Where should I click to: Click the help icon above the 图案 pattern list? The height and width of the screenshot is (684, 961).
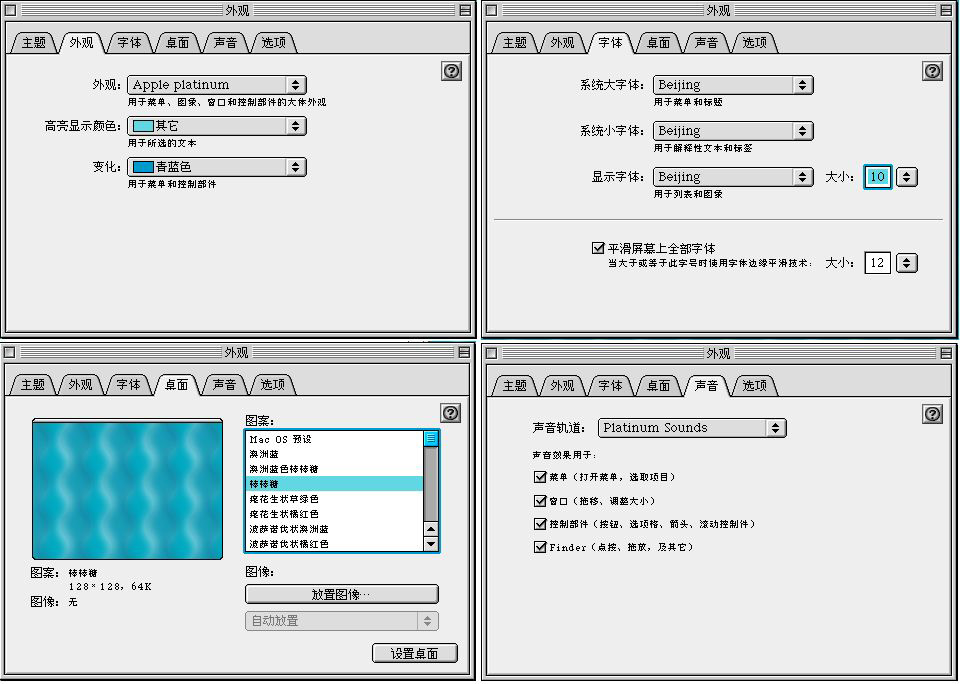[x=451, y=413]
